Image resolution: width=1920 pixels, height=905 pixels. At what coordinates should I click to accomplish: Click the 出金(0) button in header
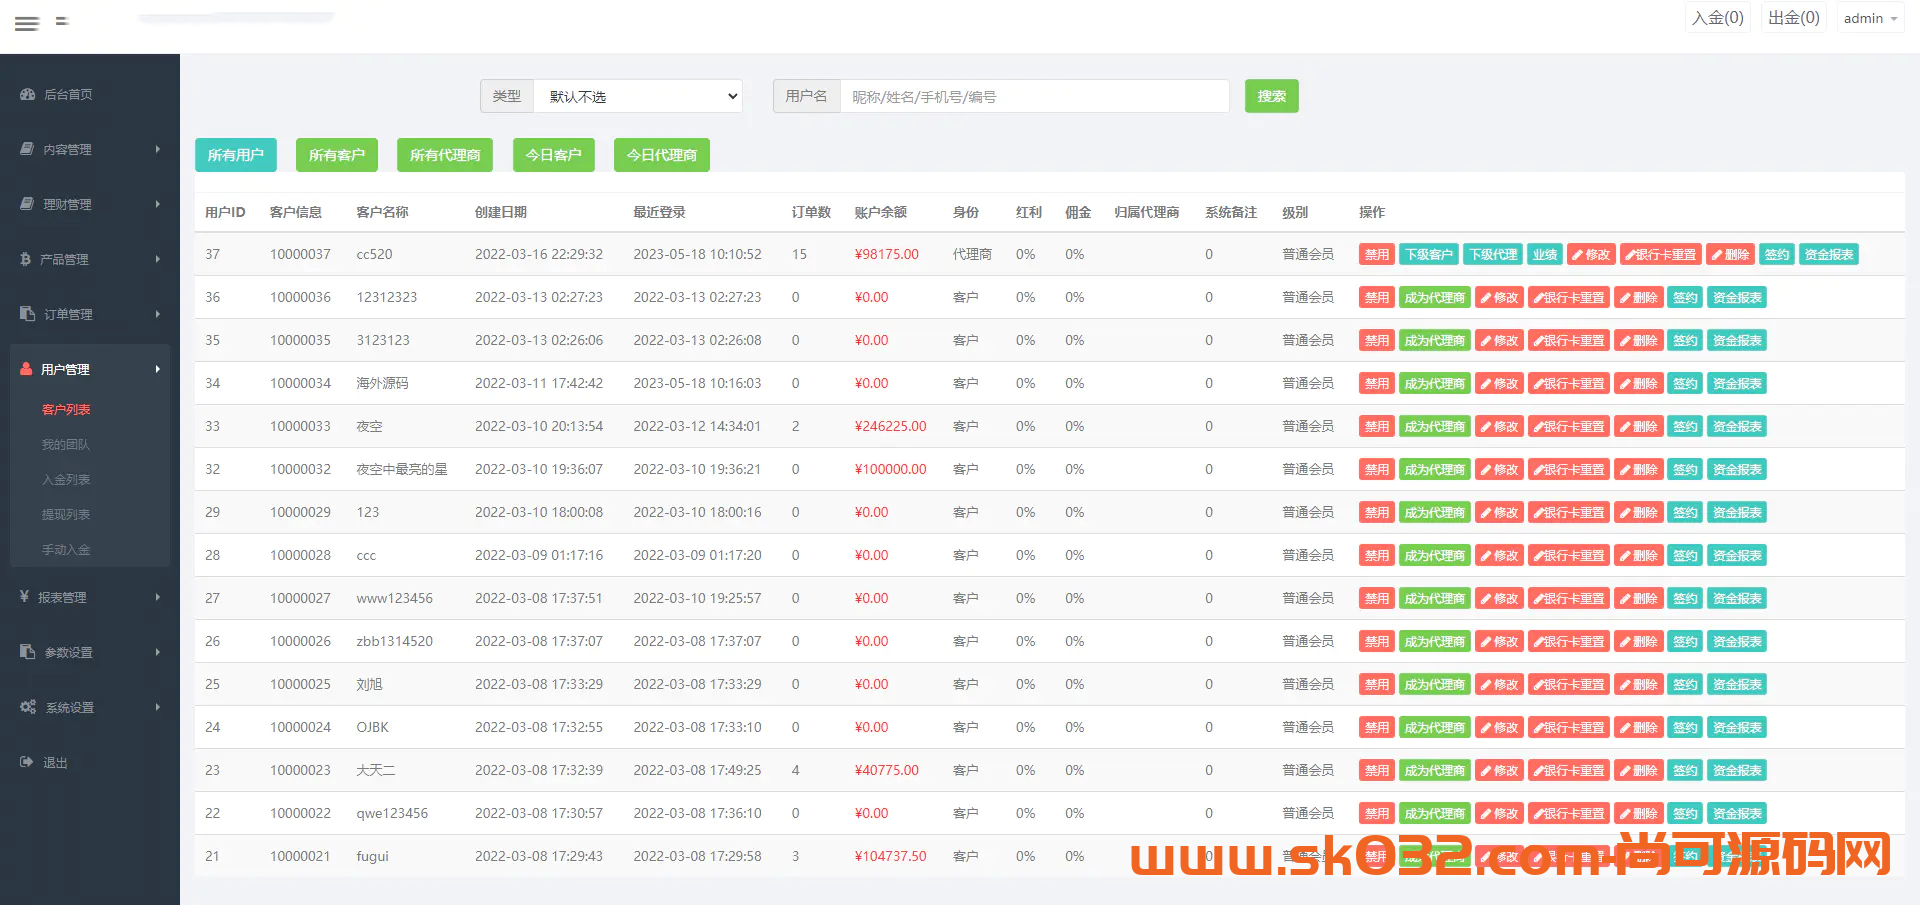pos(1794,18)
